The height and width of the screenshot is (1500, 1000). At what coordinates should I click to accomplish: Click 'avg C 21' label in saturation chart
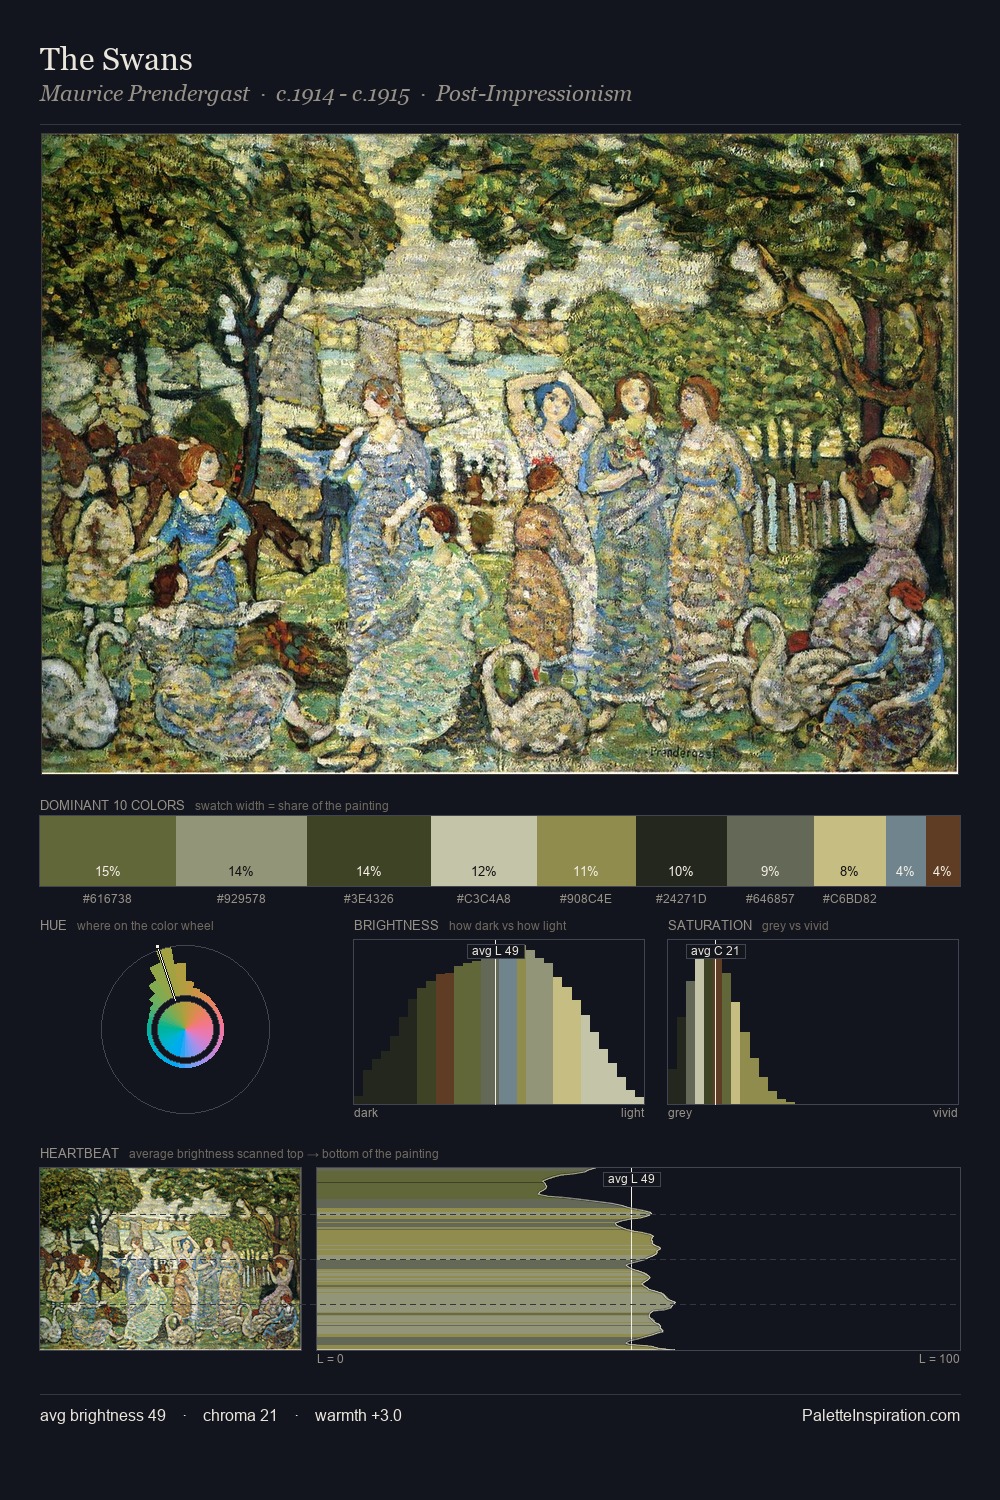click(716, 951)
